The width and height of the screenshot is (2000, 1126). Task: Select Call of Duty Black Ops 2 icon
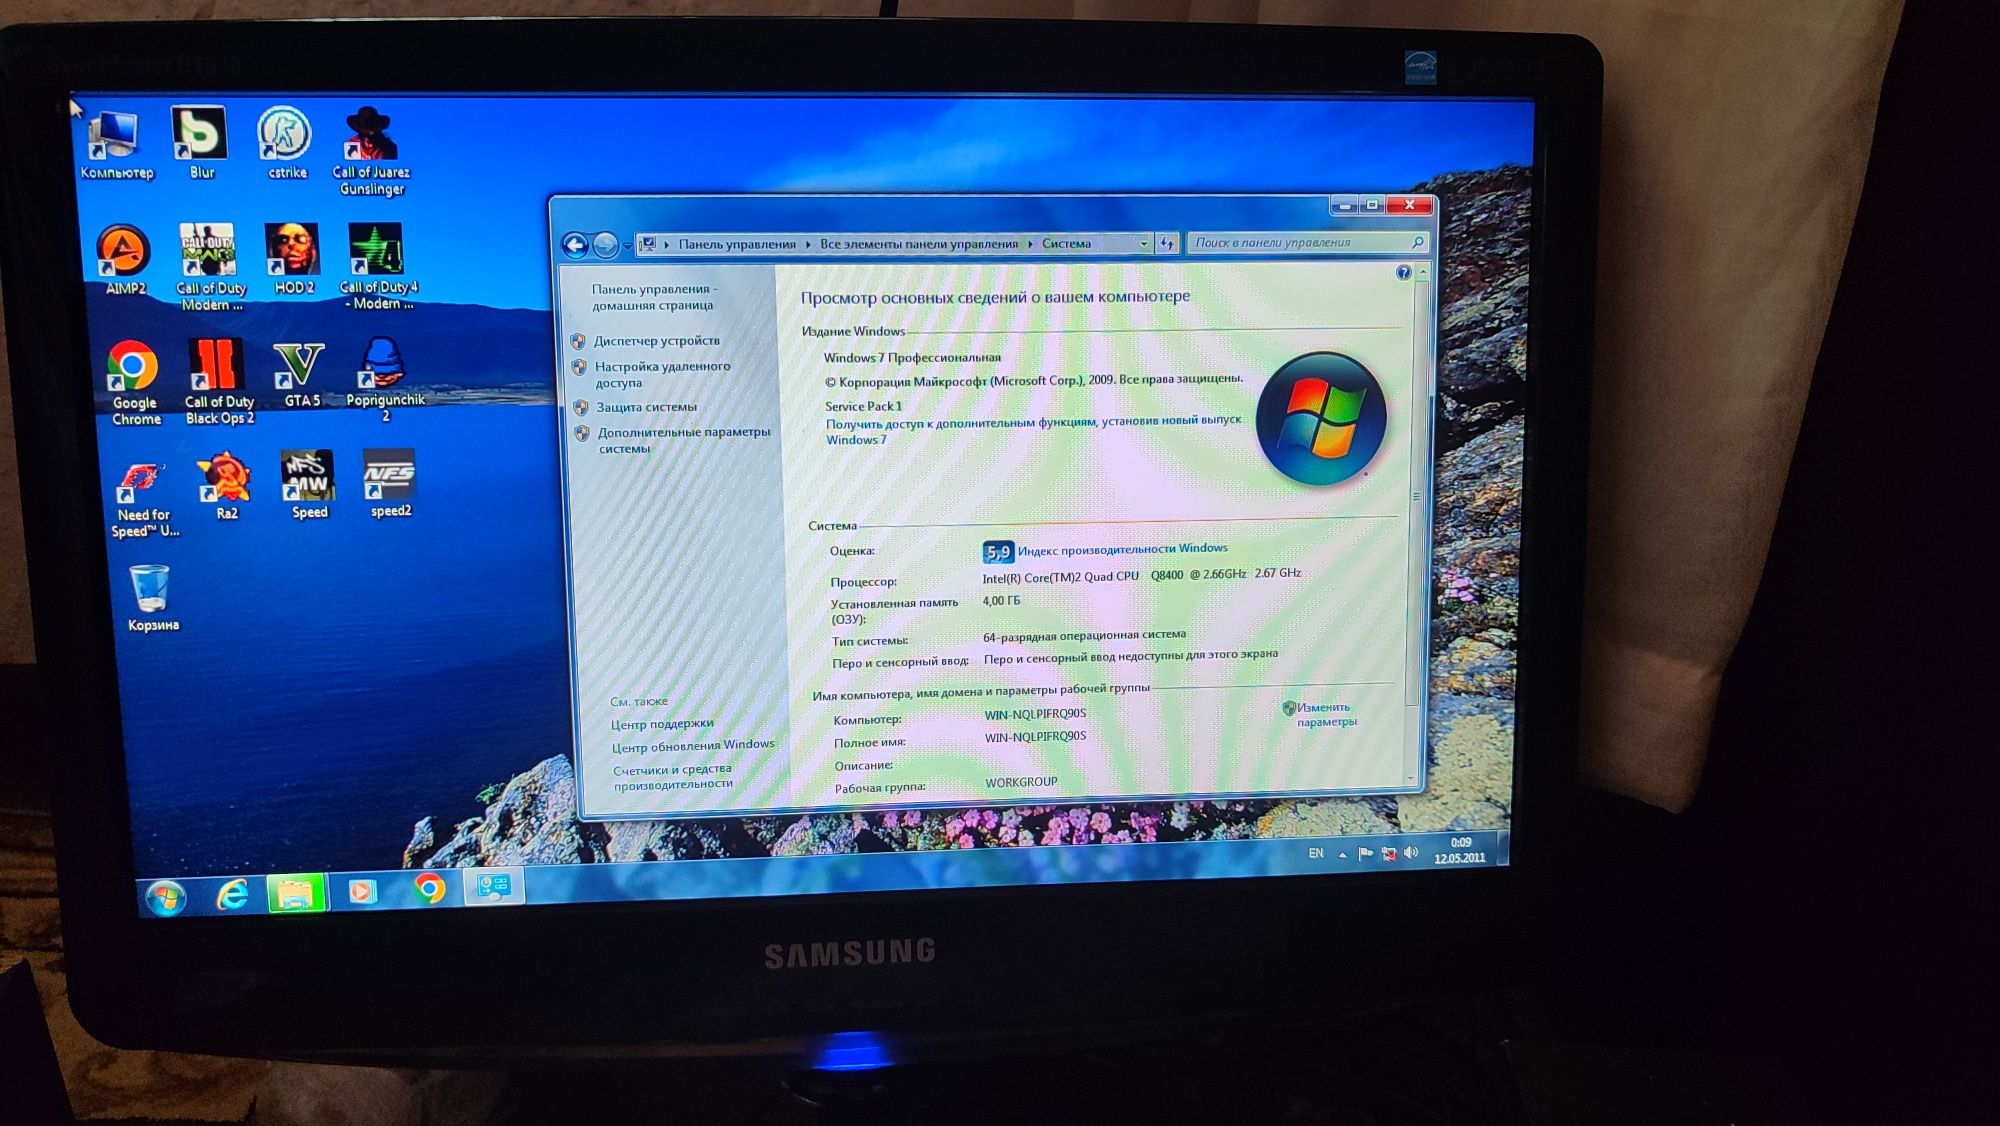tap(219, 381)
